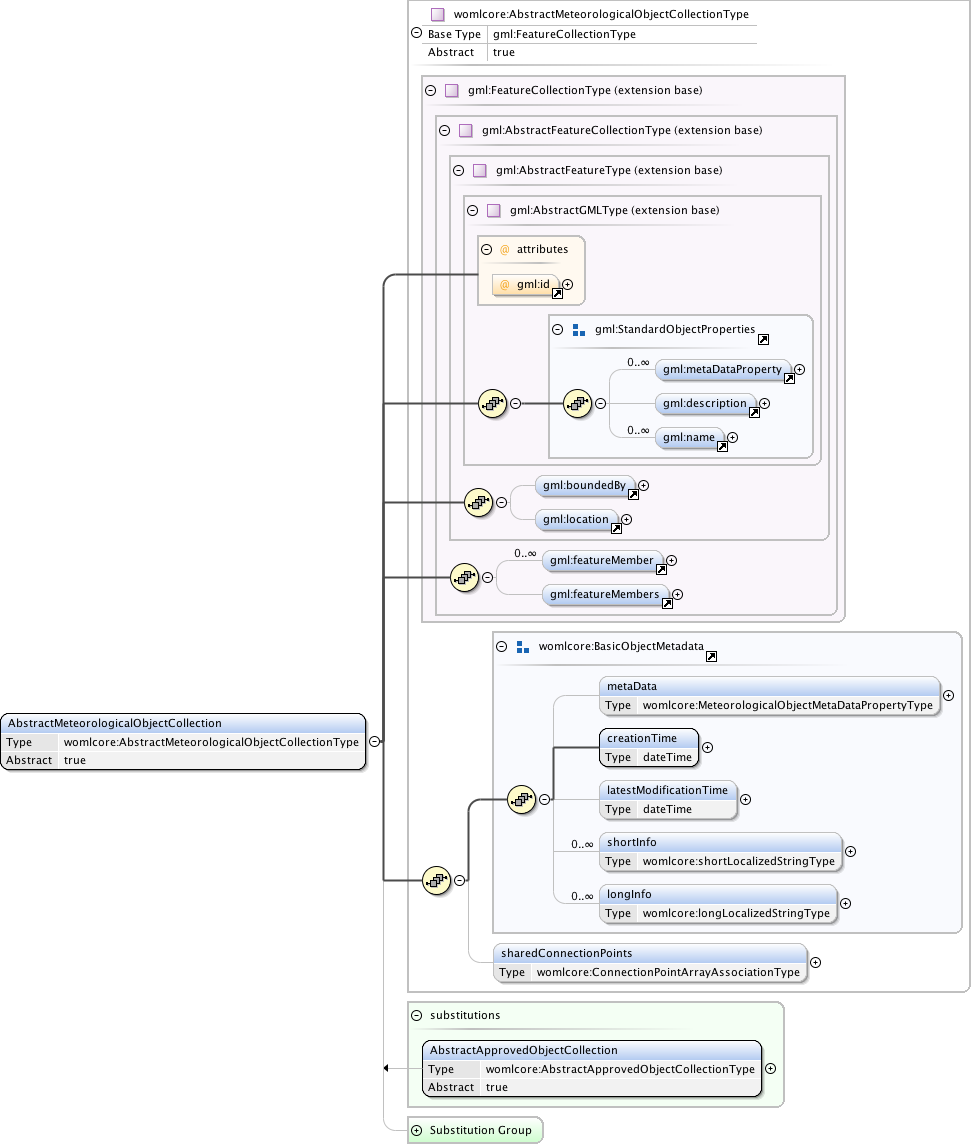The height and width of the screenshot is (1147, 972).
Task: Collapse the substitutions panel
Action: (417, 1015)
